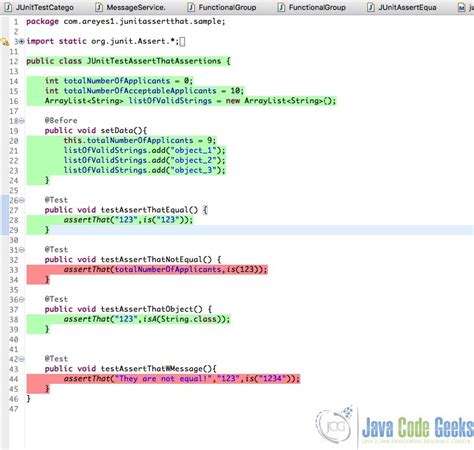Collapse the testAssertThatWMessage method at line 42
The image size is (474, 450).
click(x=22, y=359)
